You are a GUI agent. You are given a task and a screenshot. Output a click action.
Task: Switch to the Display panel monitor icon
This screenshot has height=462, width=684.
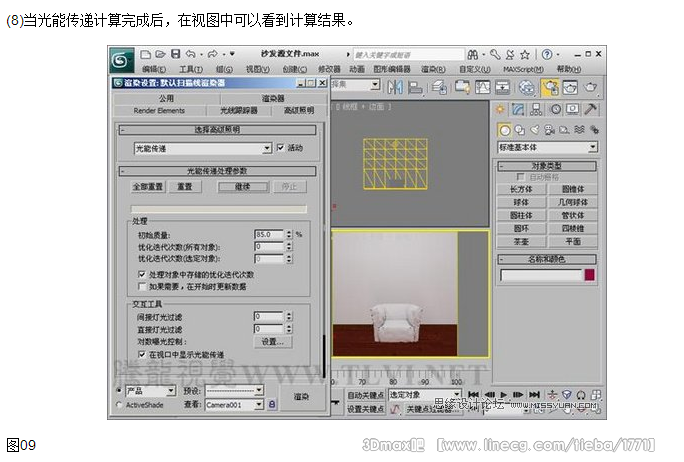pyautogui.click(x=572, y=109)
